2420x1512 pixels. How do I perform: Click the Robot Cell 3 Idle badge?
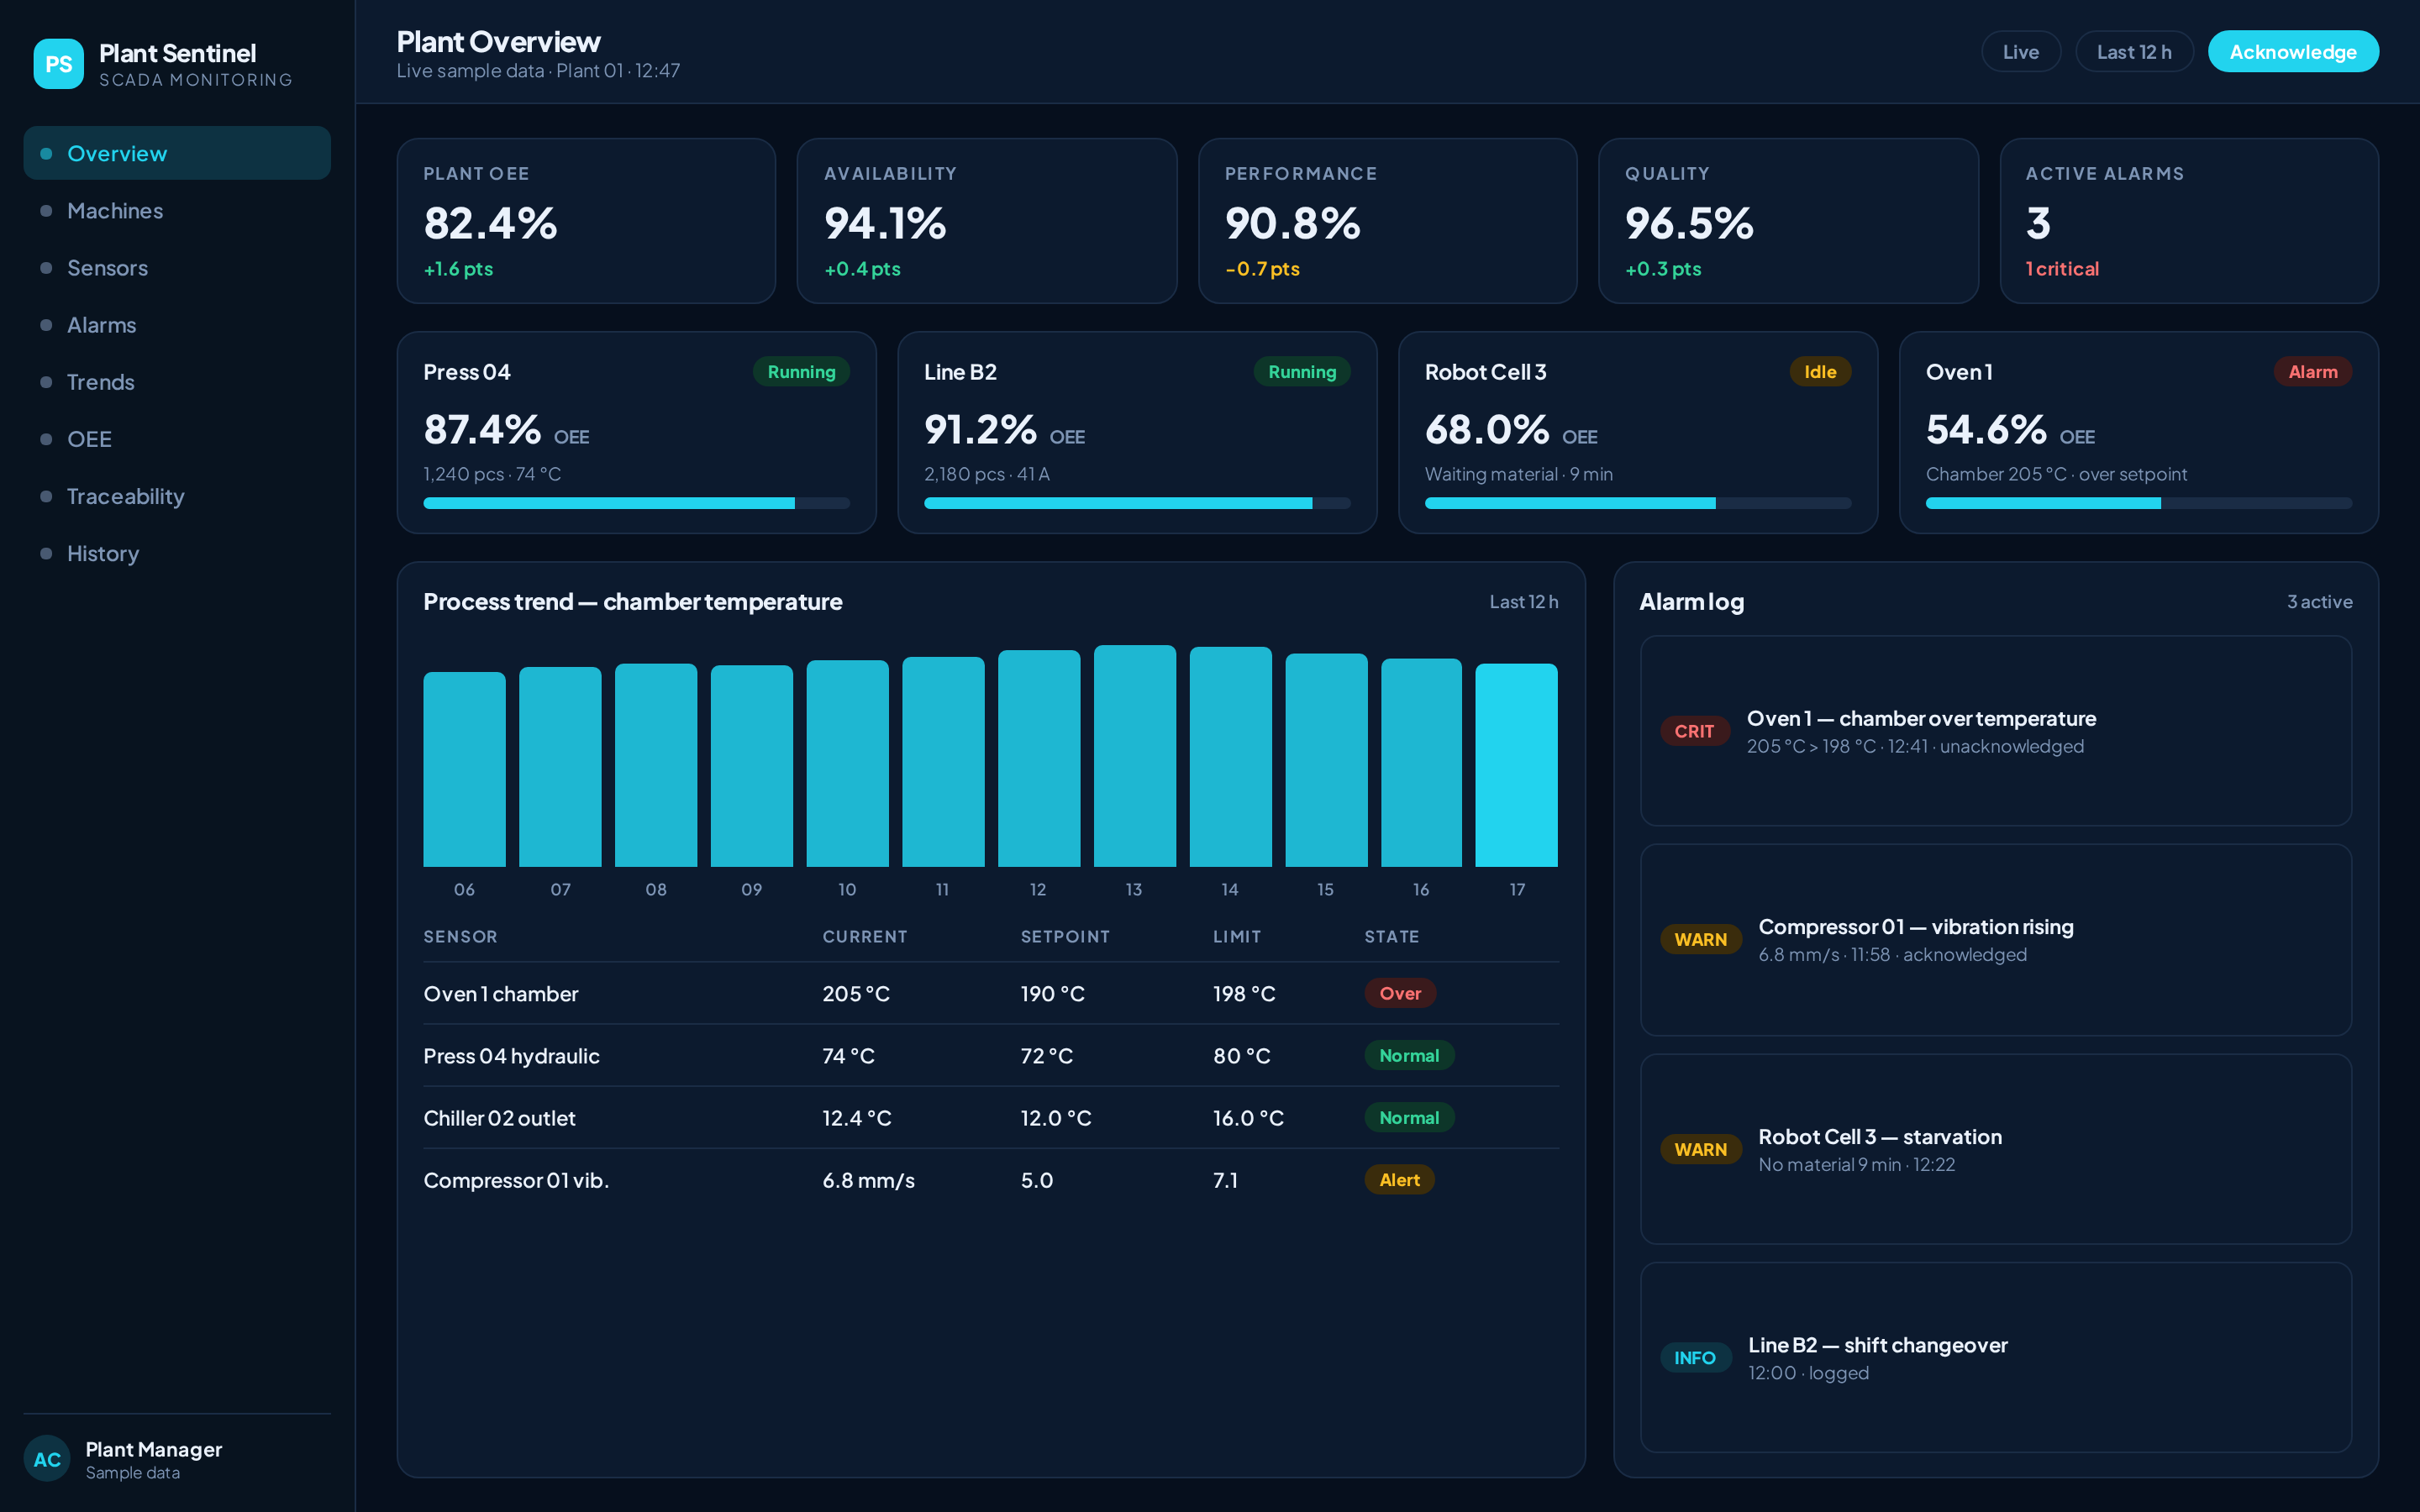click(1820, 371)
